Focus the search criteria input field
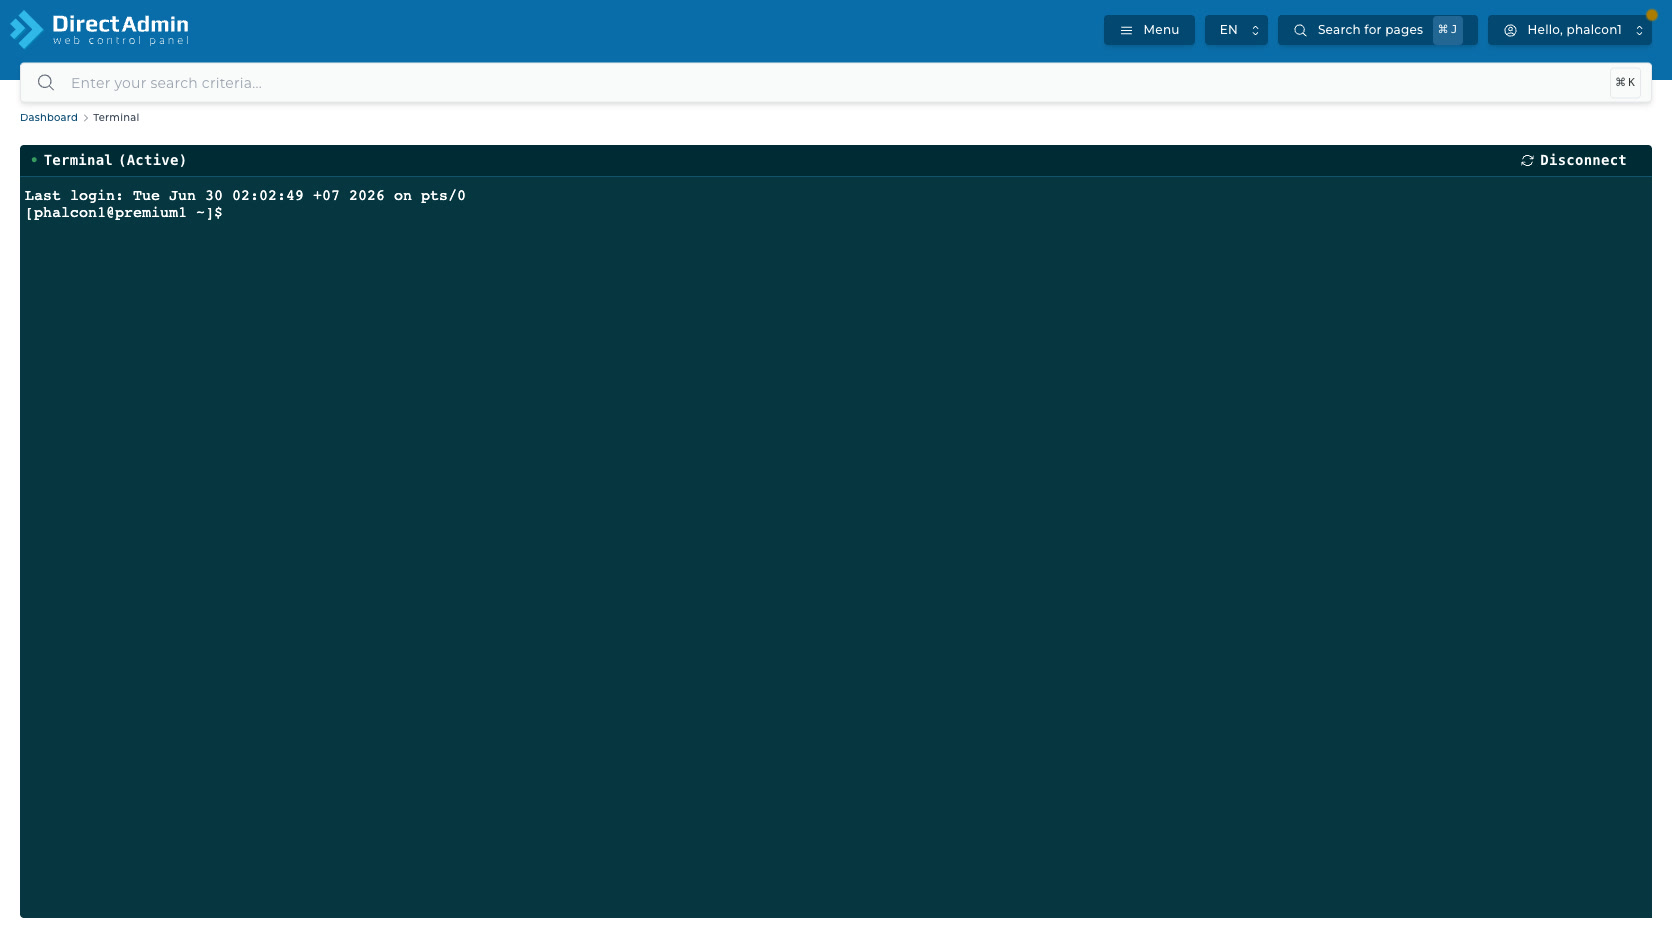1672x941 pixels. point(836,83)
